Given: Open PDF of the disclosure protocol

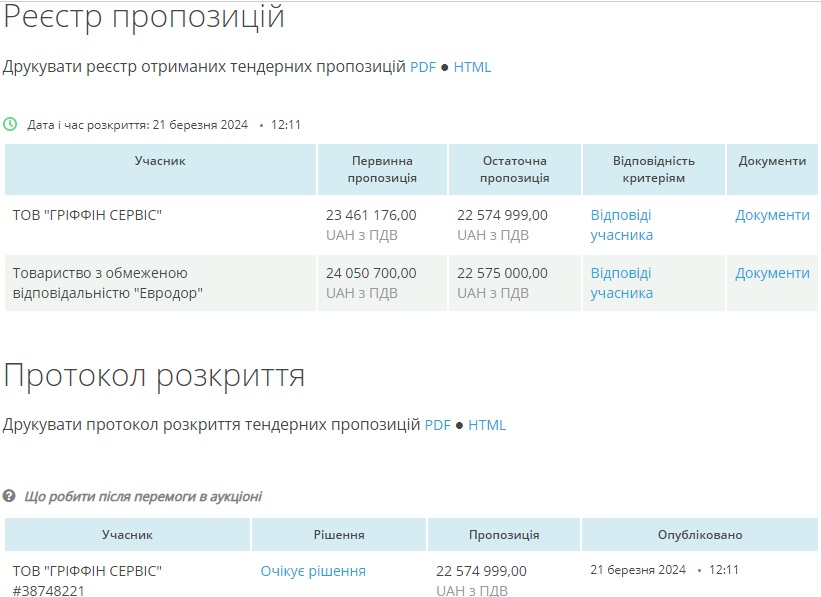Looking at the screenshot, I should coord(438,425).
